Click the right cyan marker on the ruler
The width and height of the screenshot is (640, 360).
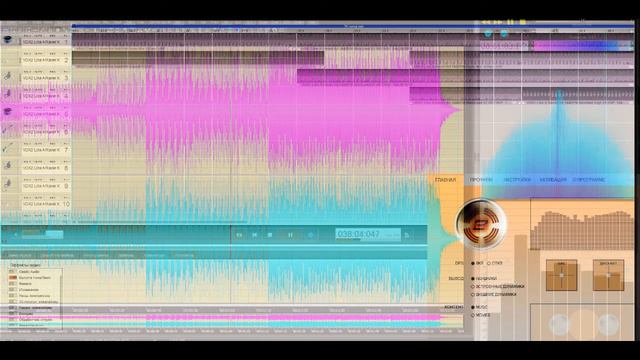(x=504, y=34)
